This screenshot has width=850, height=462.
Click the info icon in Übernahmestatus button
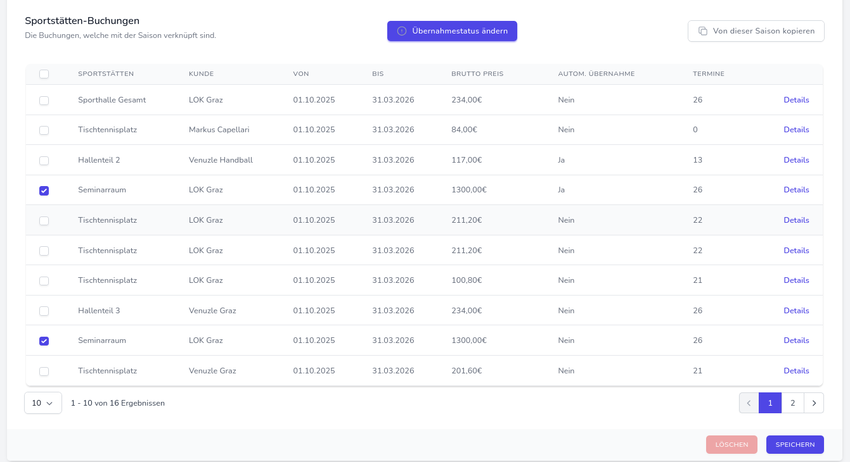[x=402, y=31]
